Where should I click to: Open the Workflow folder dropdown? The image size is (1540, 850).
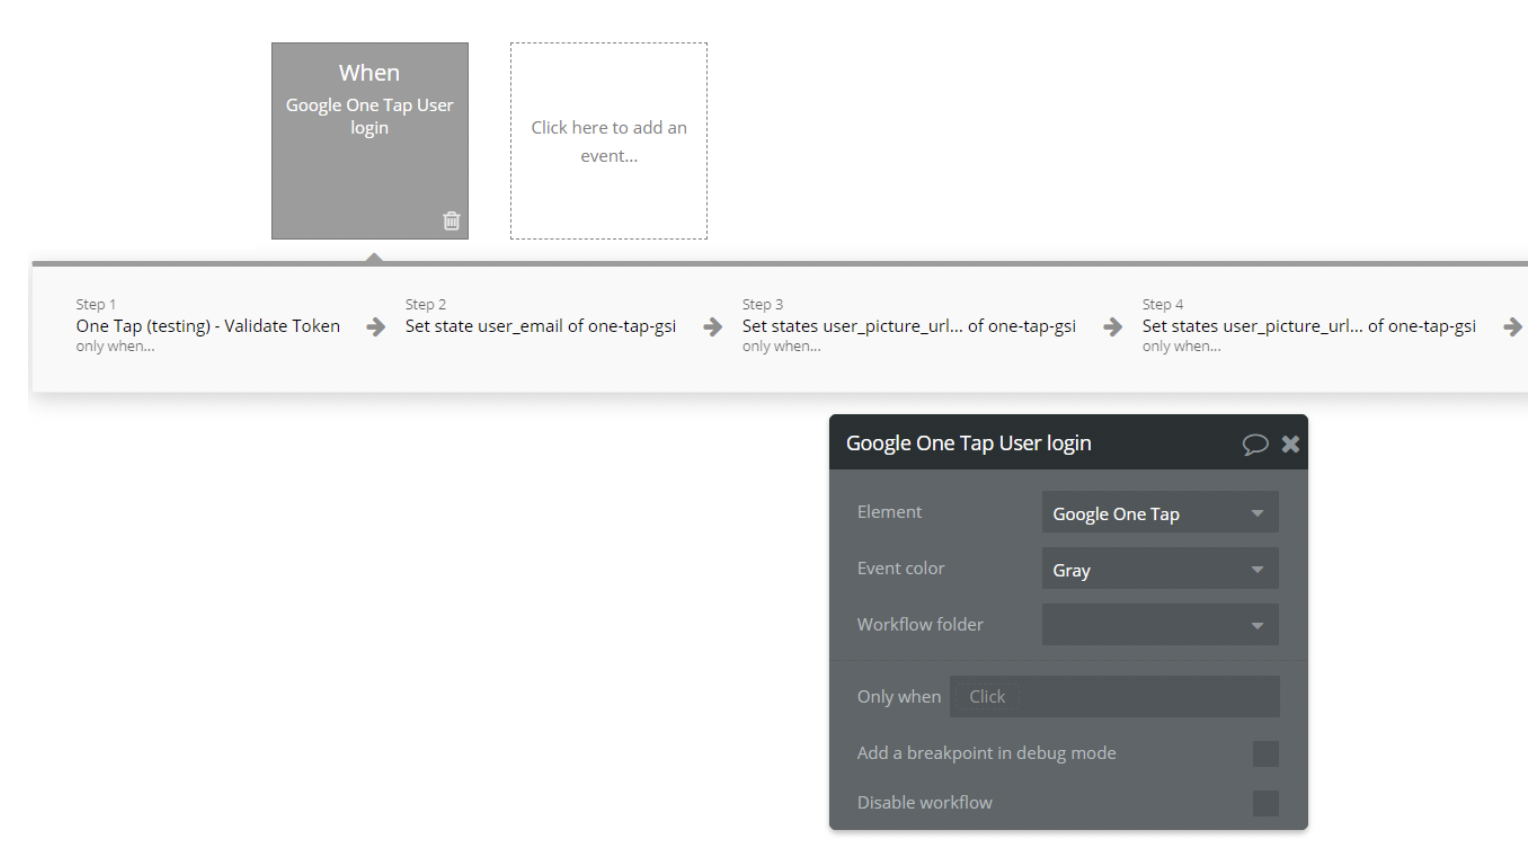[x=1159, y=625]
